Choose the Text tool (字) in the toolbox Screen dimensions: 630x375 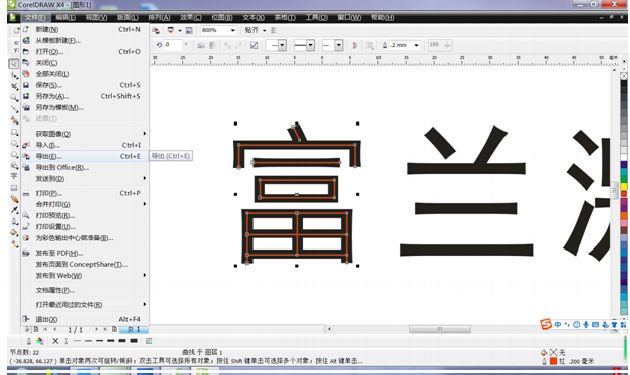14,176
